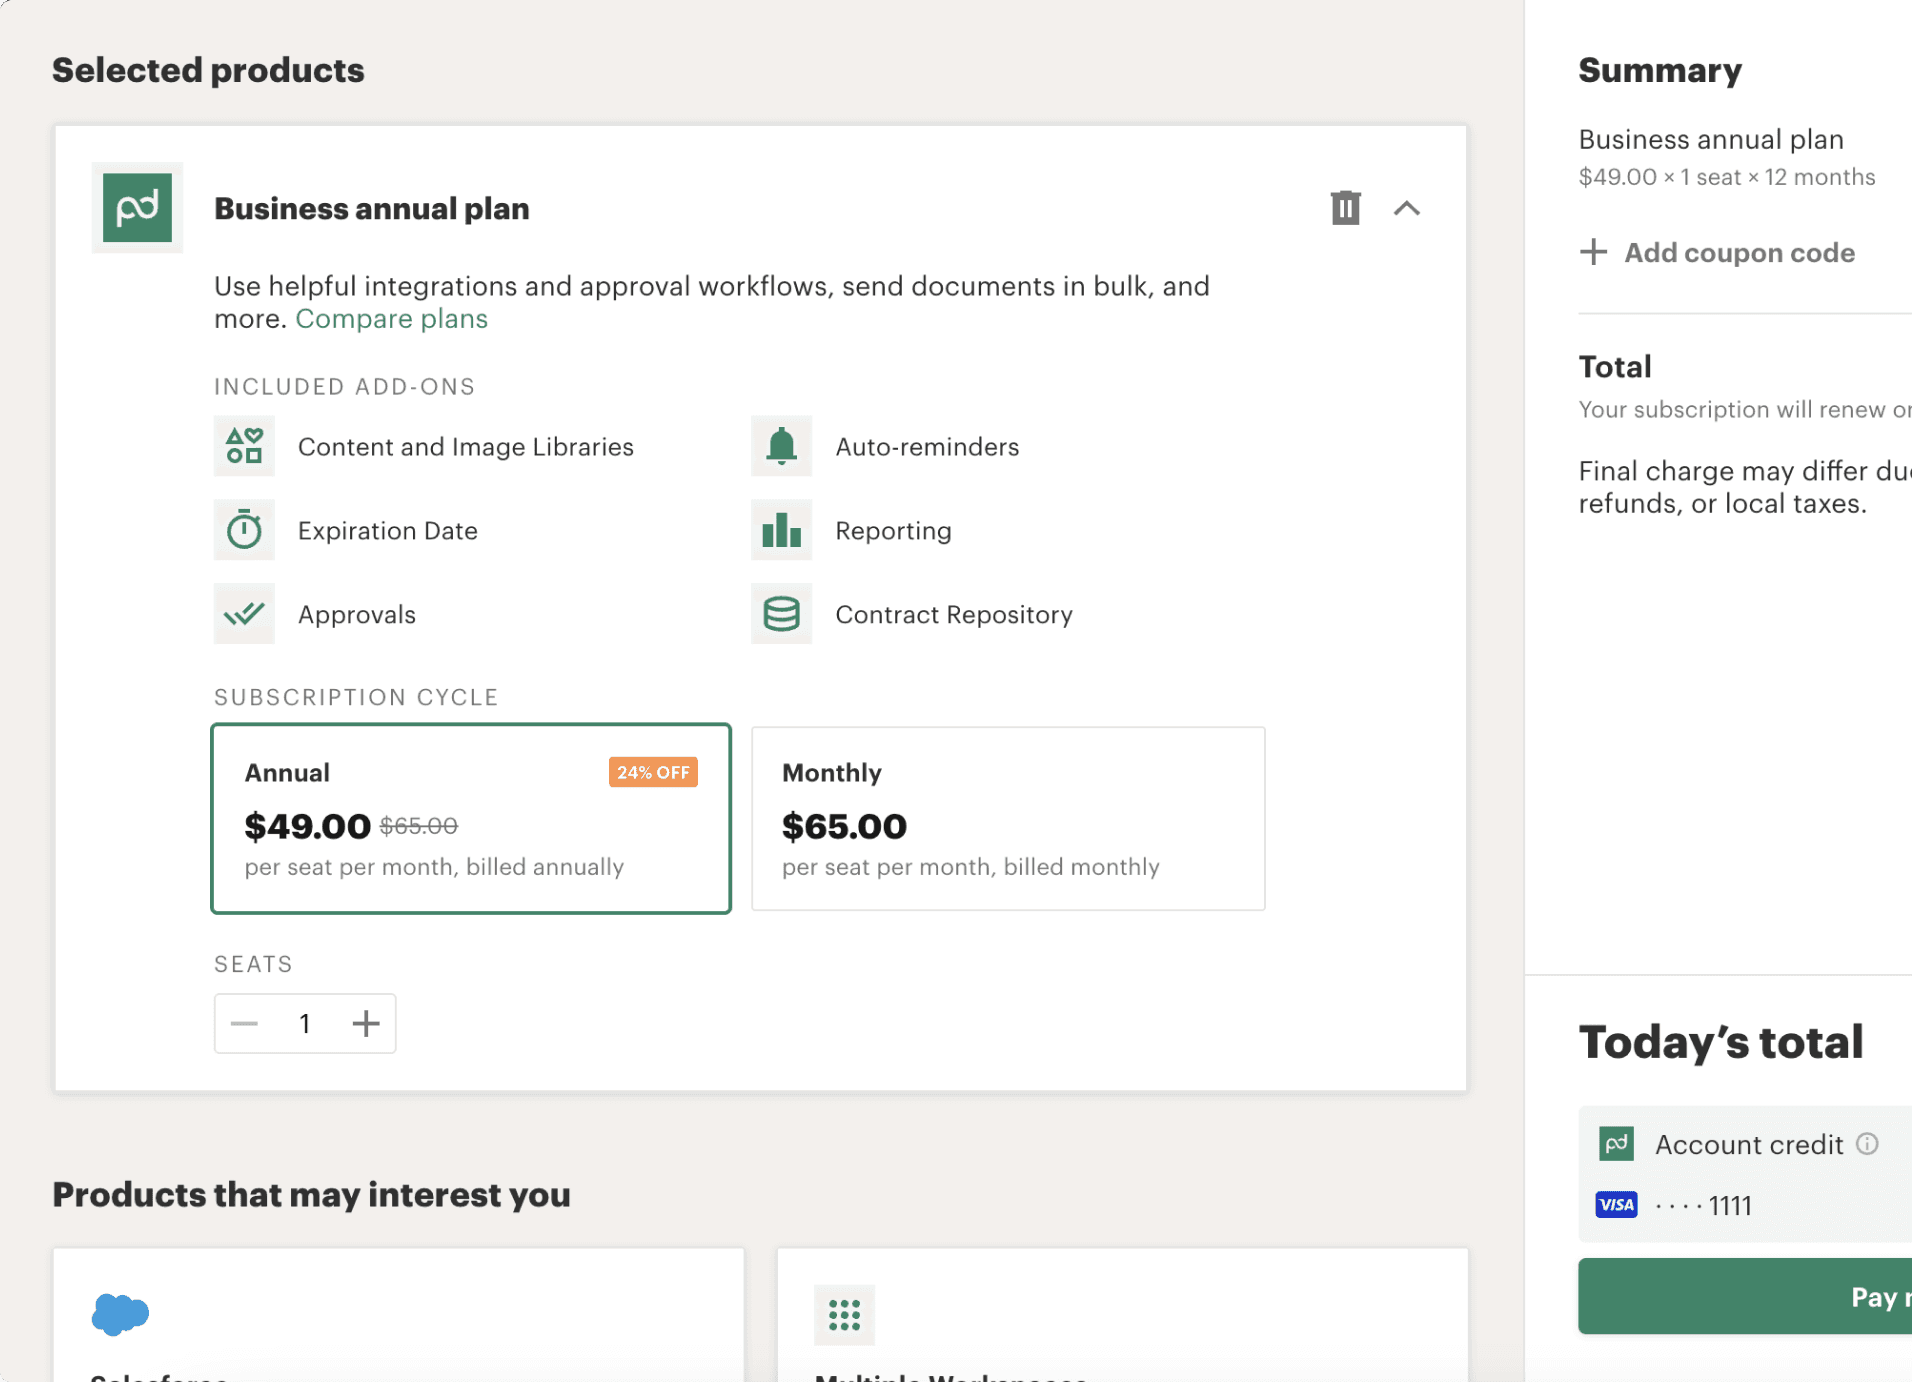The image size is (1912, 1382).
Task: Decrease the seat count by one
Action: [x=244, y=1023]
